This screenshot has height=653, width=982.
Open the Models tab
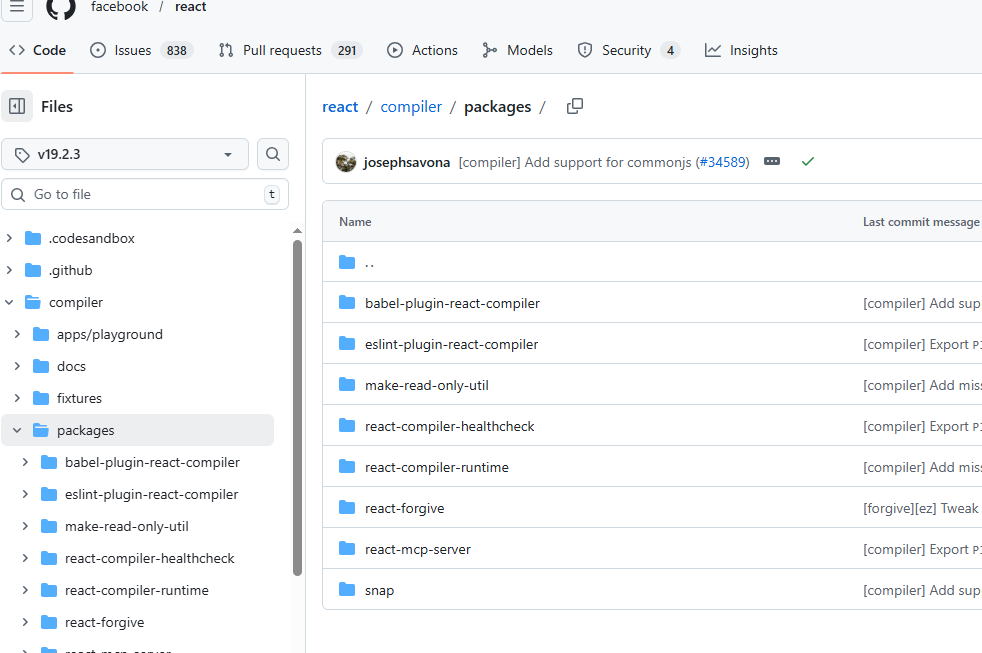coord(517,50)
